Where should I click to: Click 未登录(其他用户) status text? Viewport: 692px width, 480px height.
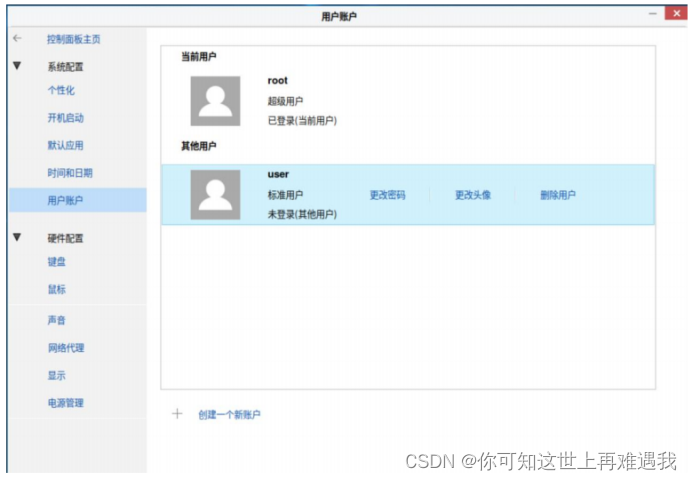tap(302, 214)
